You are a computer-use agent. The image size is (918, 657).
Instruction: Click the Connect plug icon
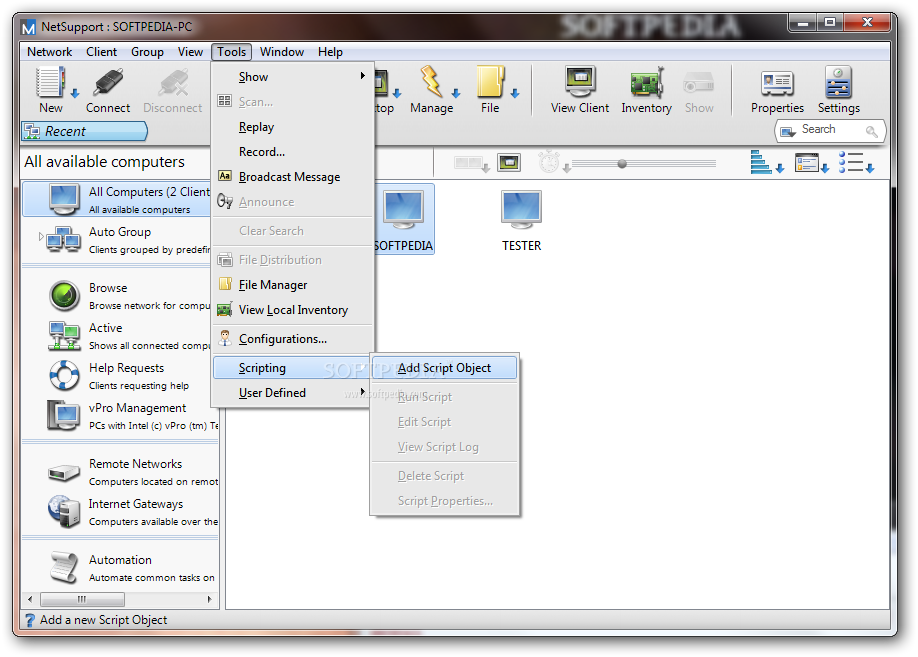(x=108, y=82)
